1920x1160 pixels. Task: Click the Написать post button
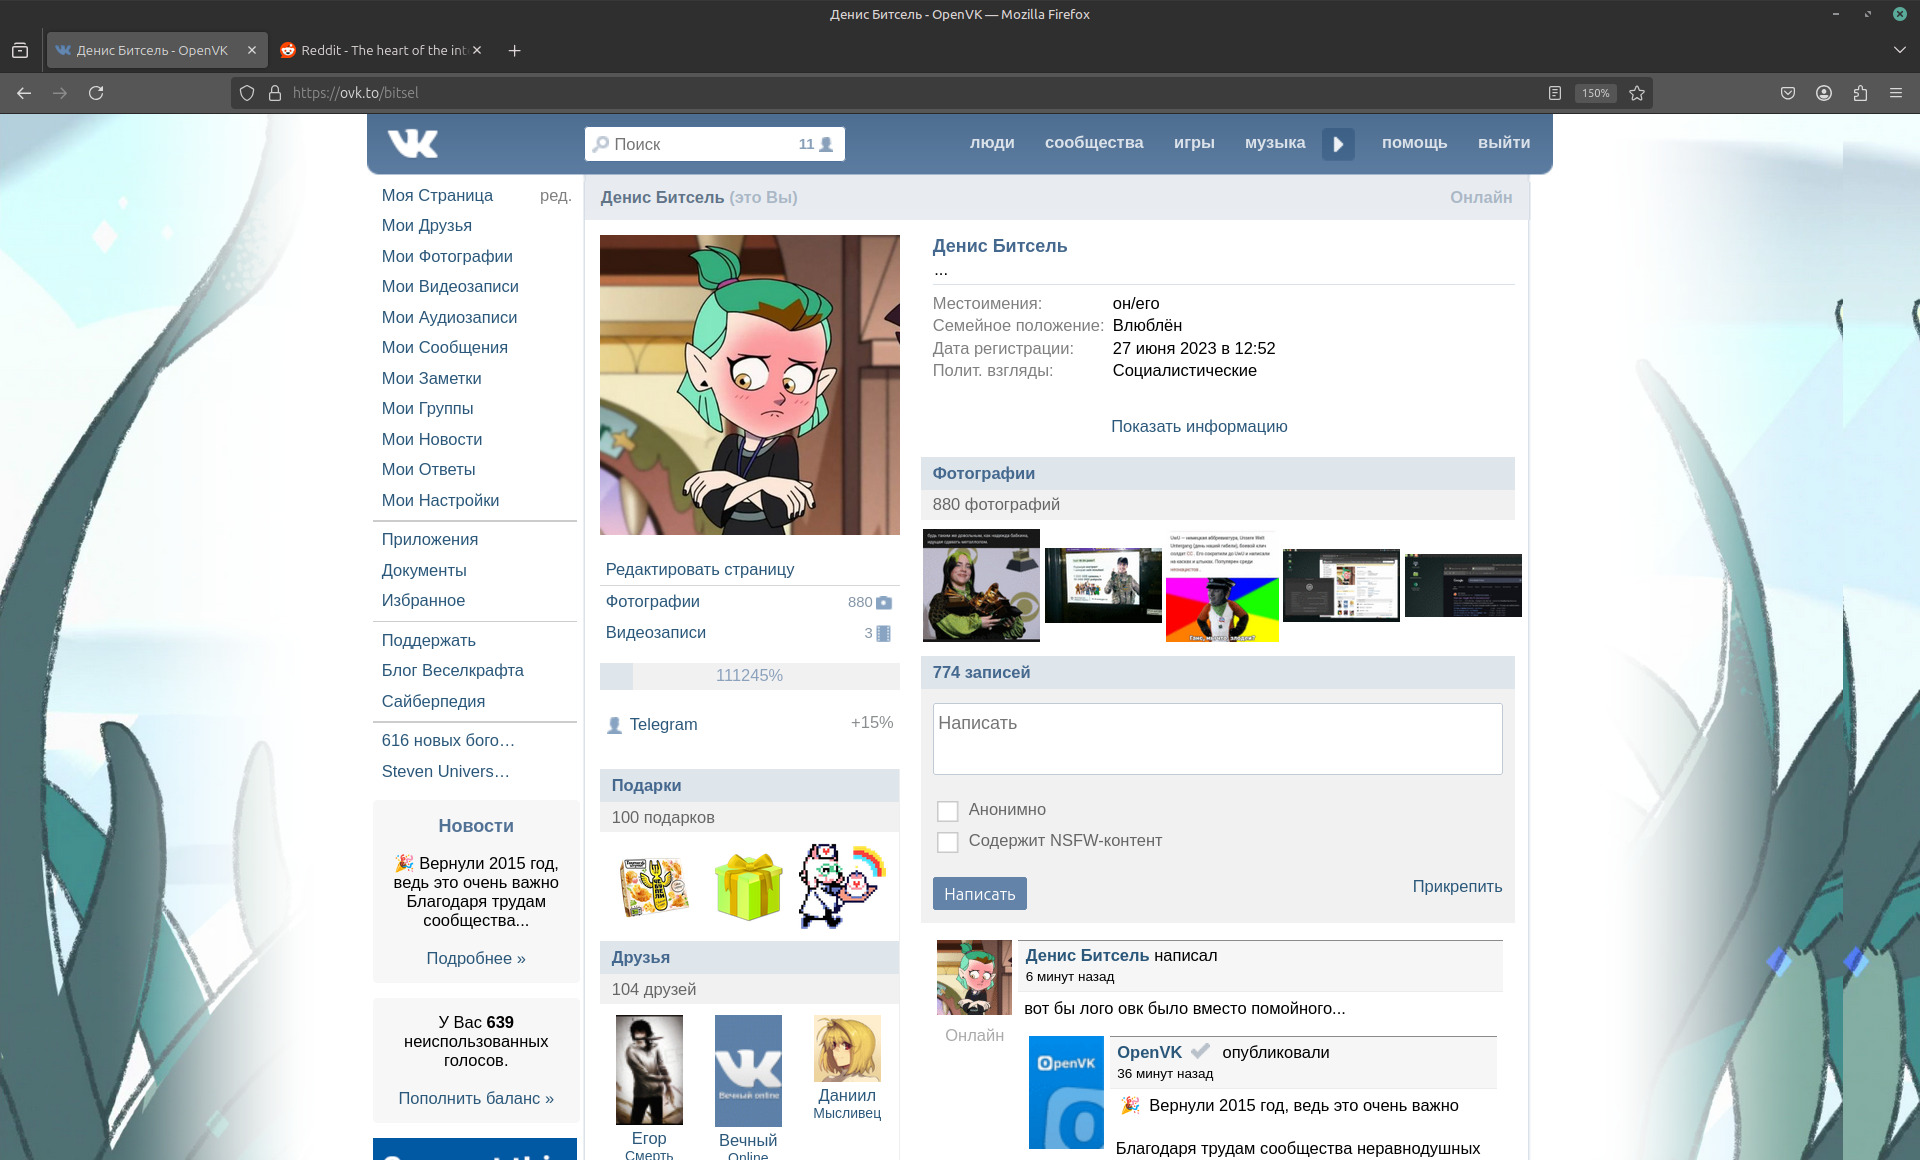tap(979, 894)
